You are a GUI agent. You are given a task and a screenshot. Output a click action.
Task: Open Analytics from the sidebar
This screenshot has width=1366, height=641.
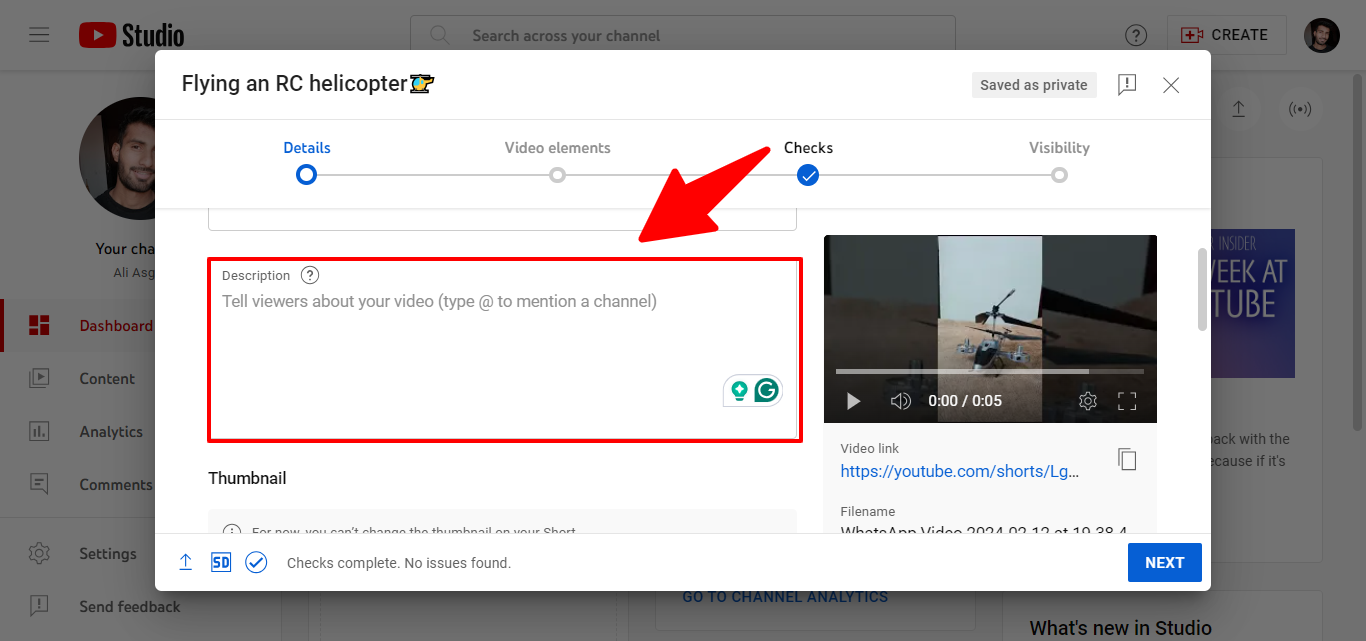[110, 431]
